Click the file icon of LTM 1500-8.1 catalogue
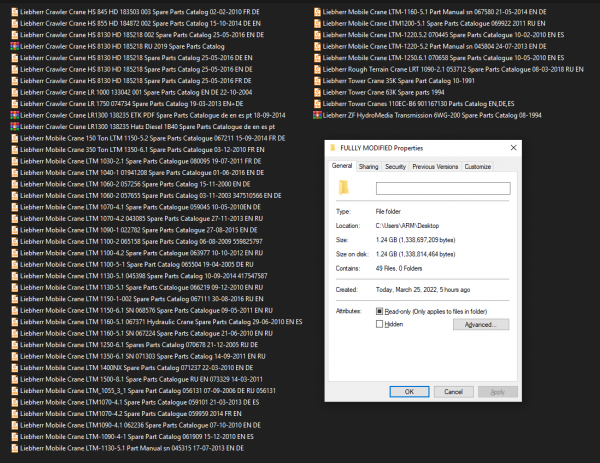The image size is (600, 463). pyautogui.click(x=15, y=379)
